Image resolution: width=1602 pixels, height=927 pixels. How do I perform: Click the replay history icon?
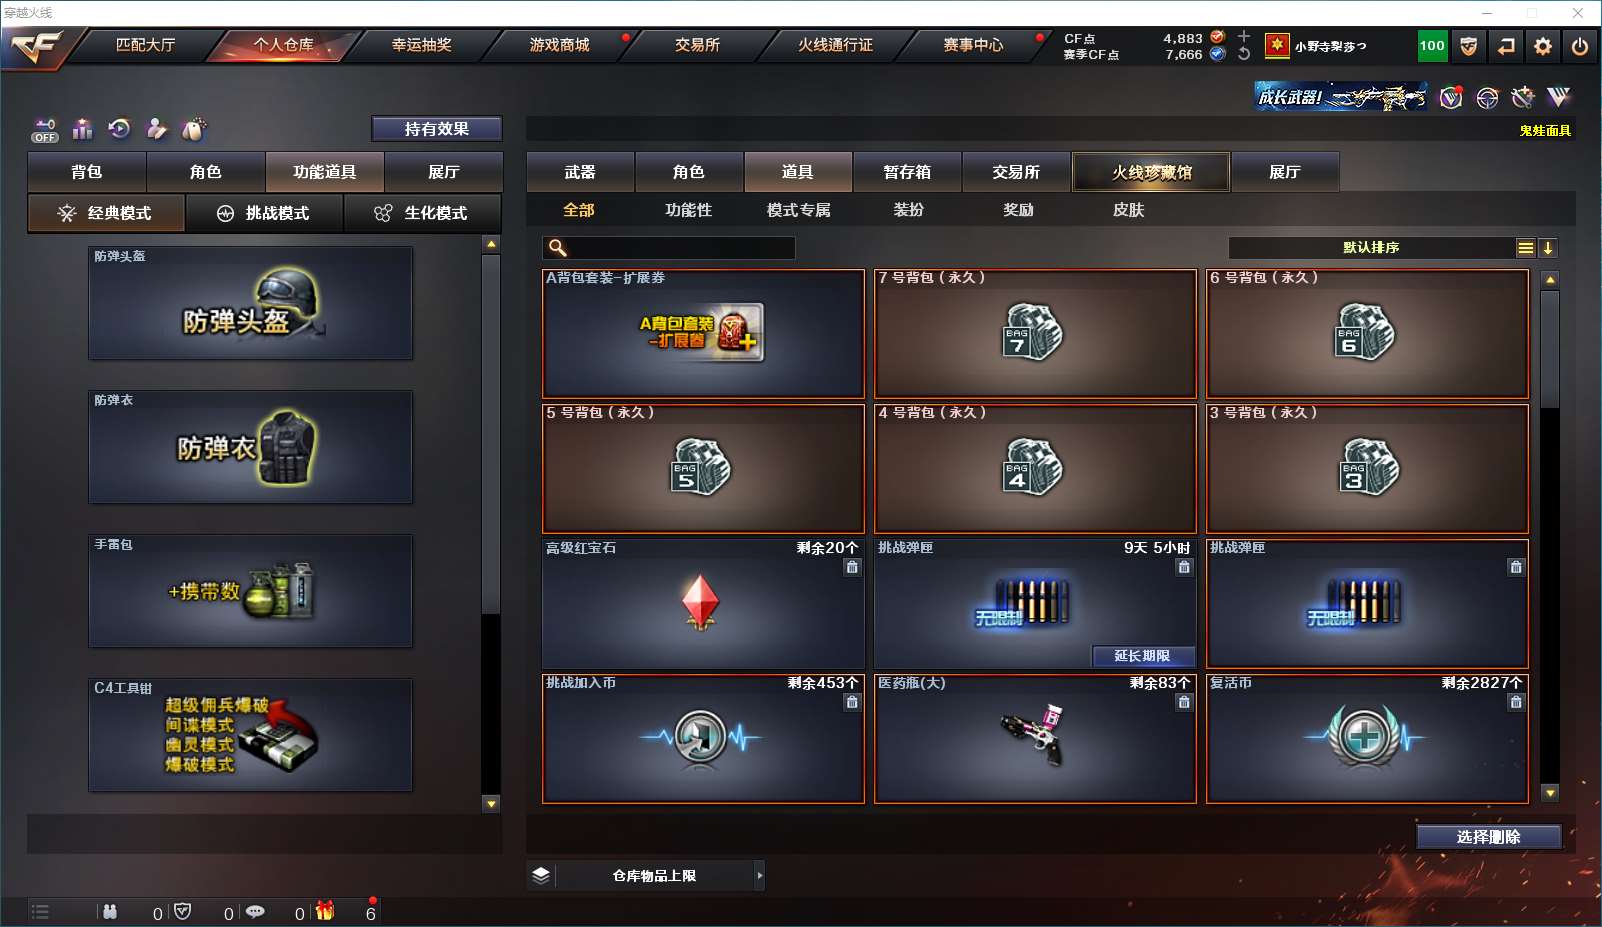pos(119,128)
